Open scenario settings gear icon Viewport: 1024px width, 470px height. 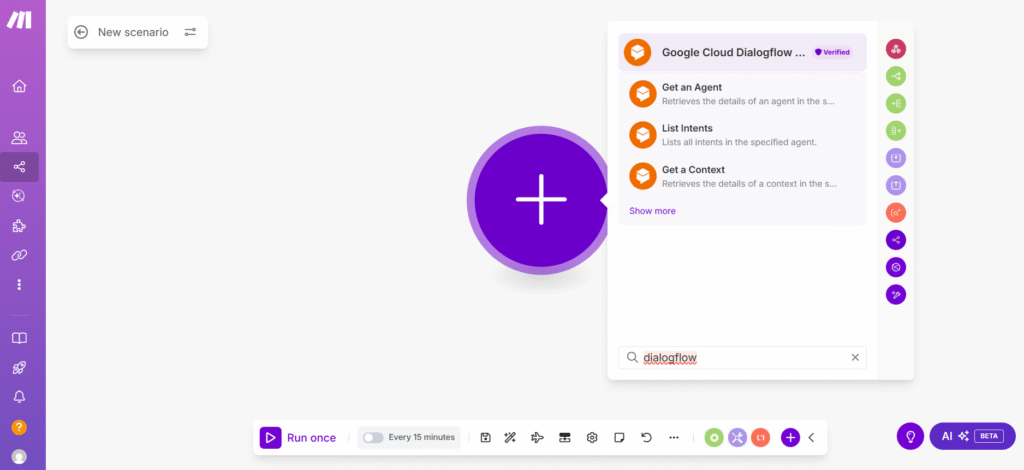click(592, 437)
